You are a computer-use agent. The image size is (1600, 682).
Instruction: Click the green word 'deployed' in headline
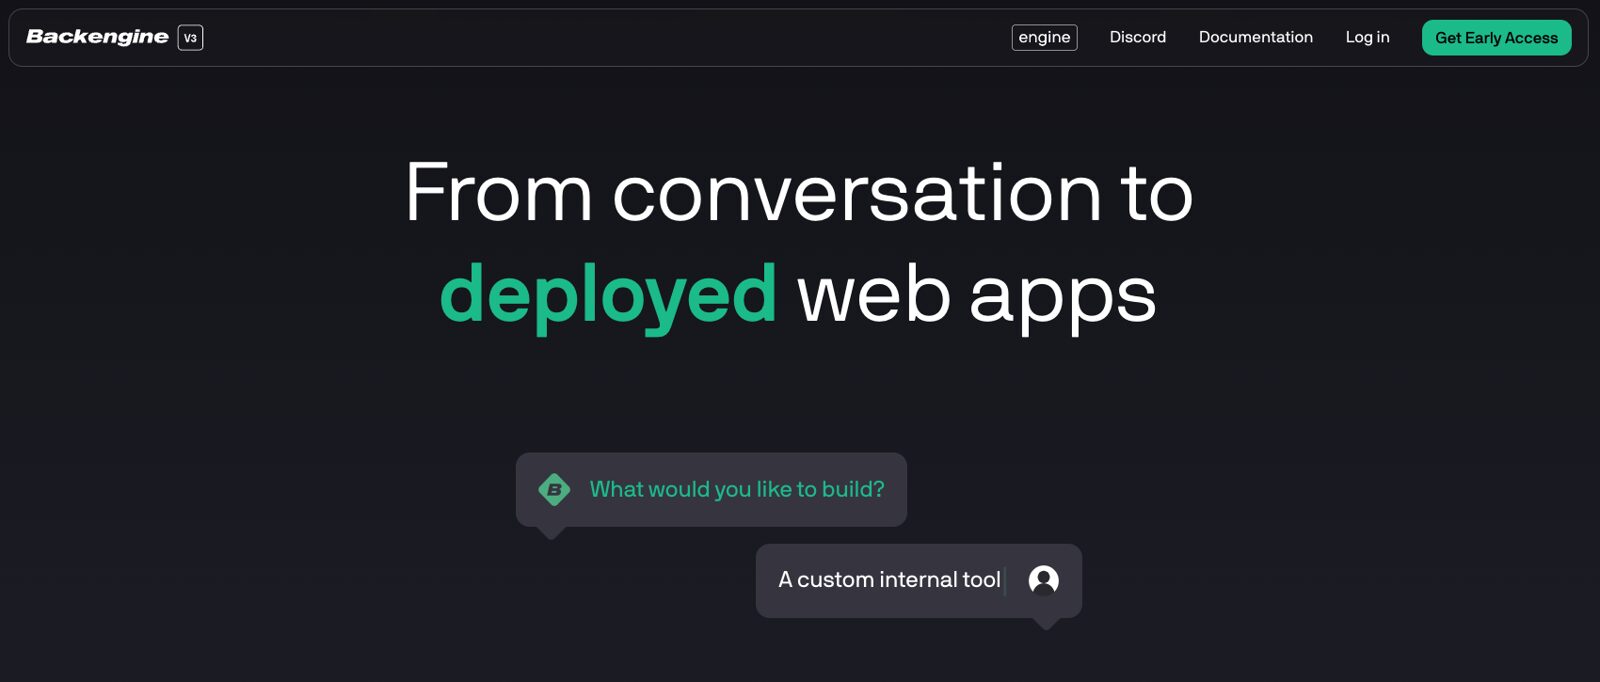[608, 295]
